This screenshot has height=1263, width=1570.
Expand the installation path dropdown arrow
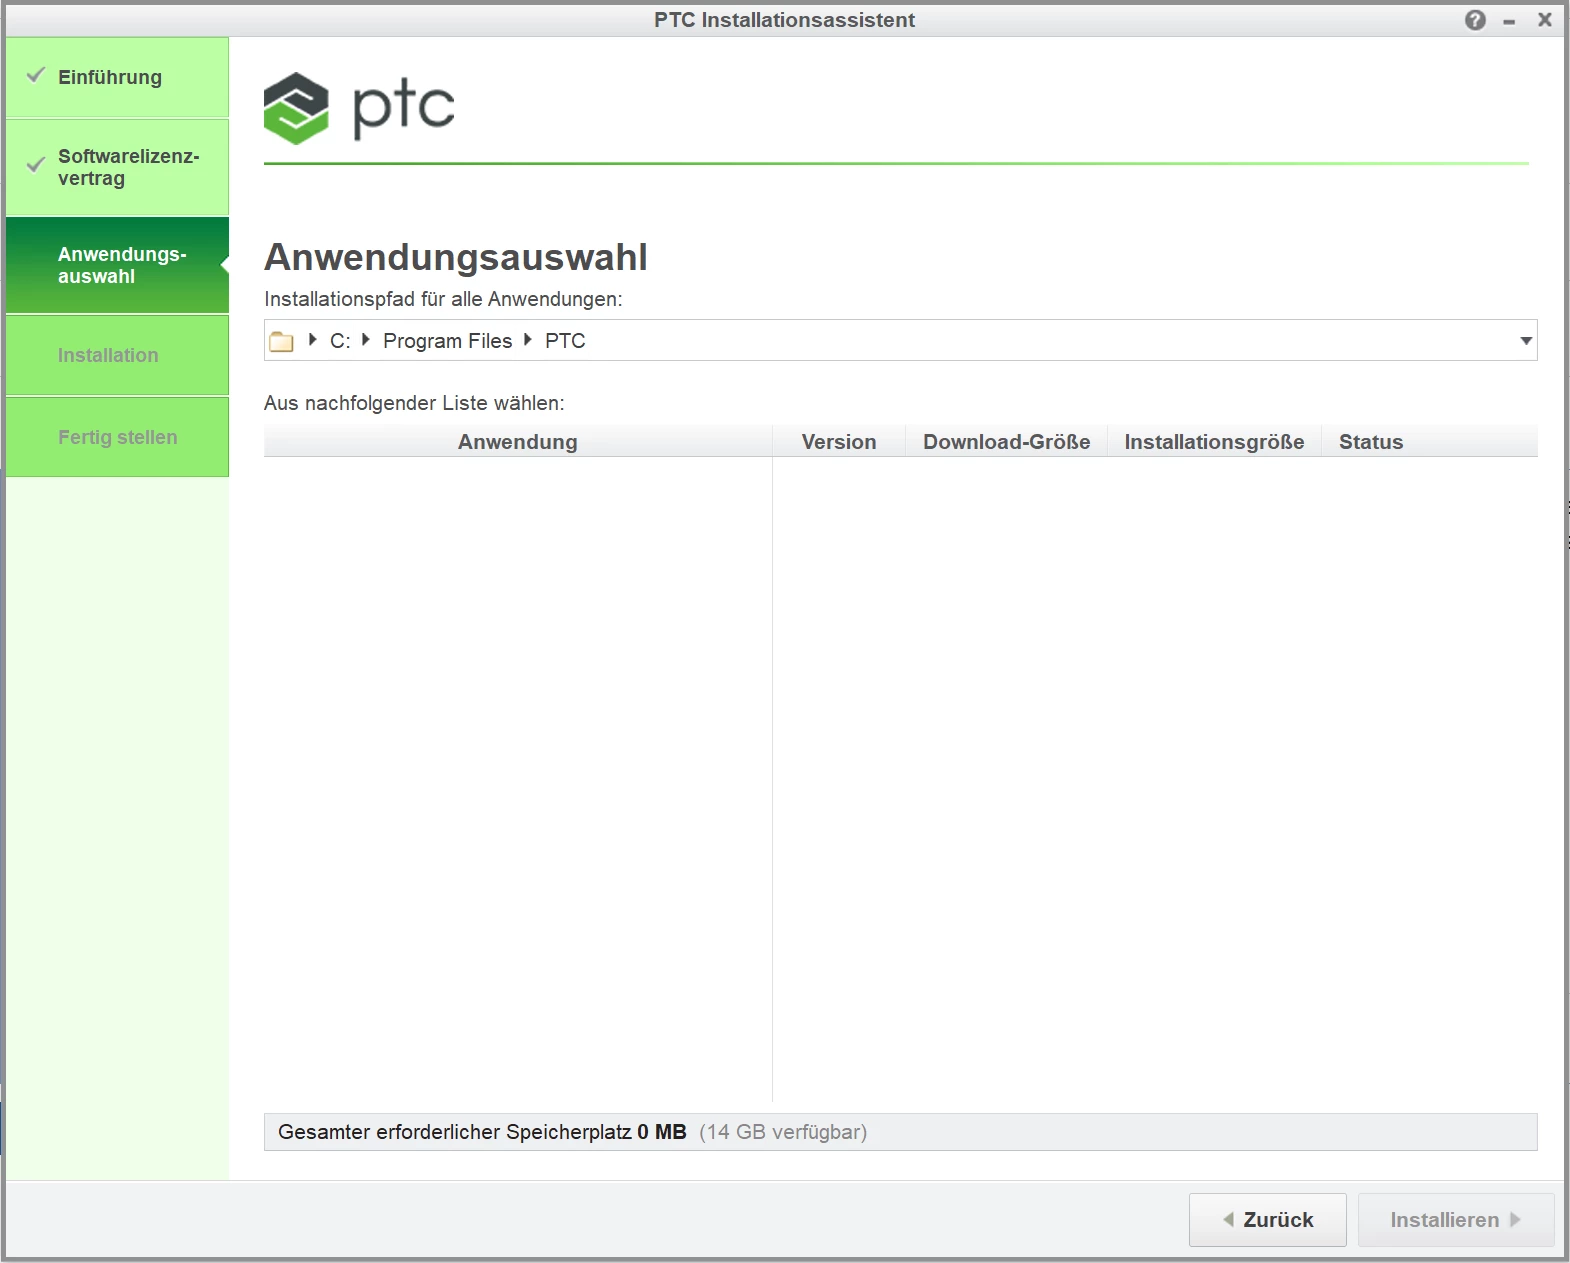(1526, 341)
